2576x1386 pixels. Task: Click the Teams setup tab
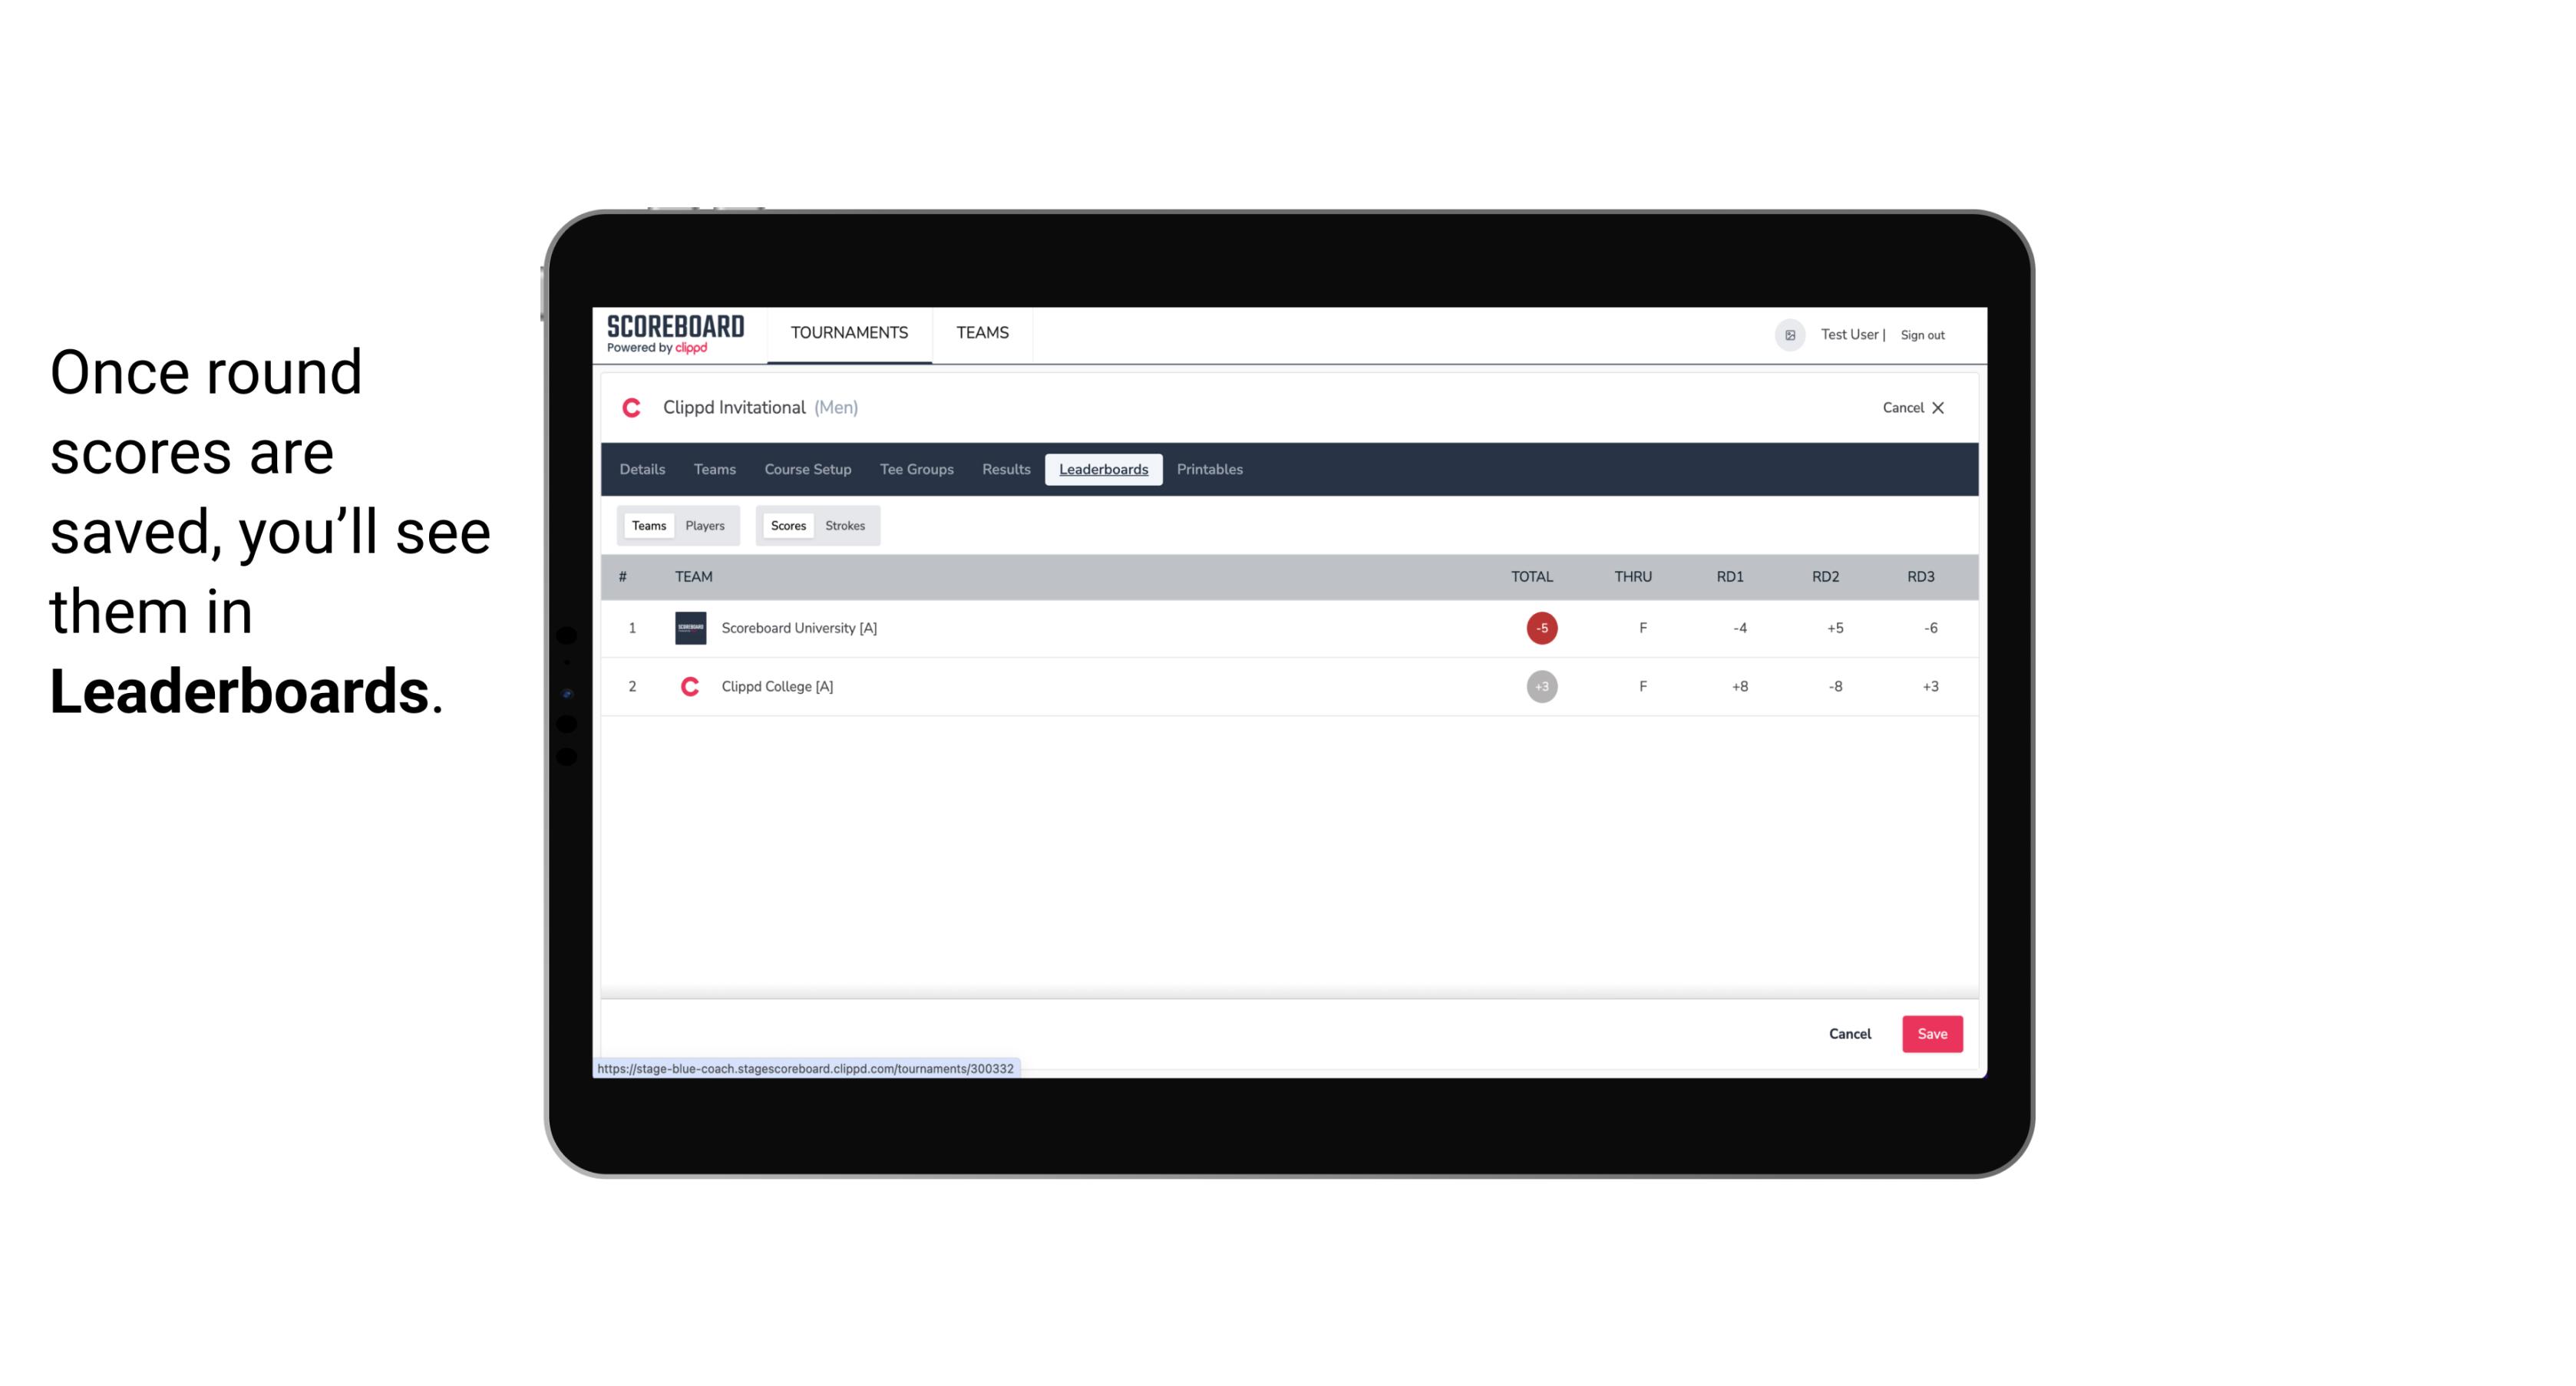715,470
